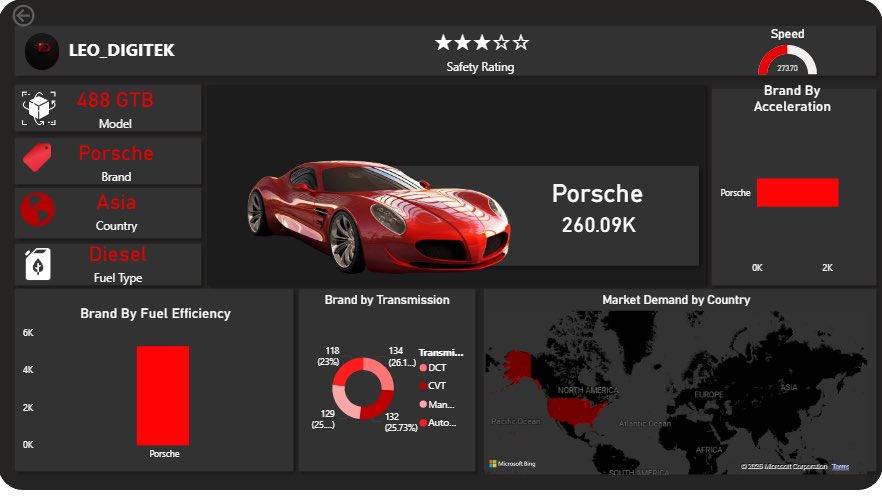Click the LEO_DIGITEK title text
Image resolution: width=882 pixels, height=496 pixels.
pyautogui.click(x=122, y=51)
